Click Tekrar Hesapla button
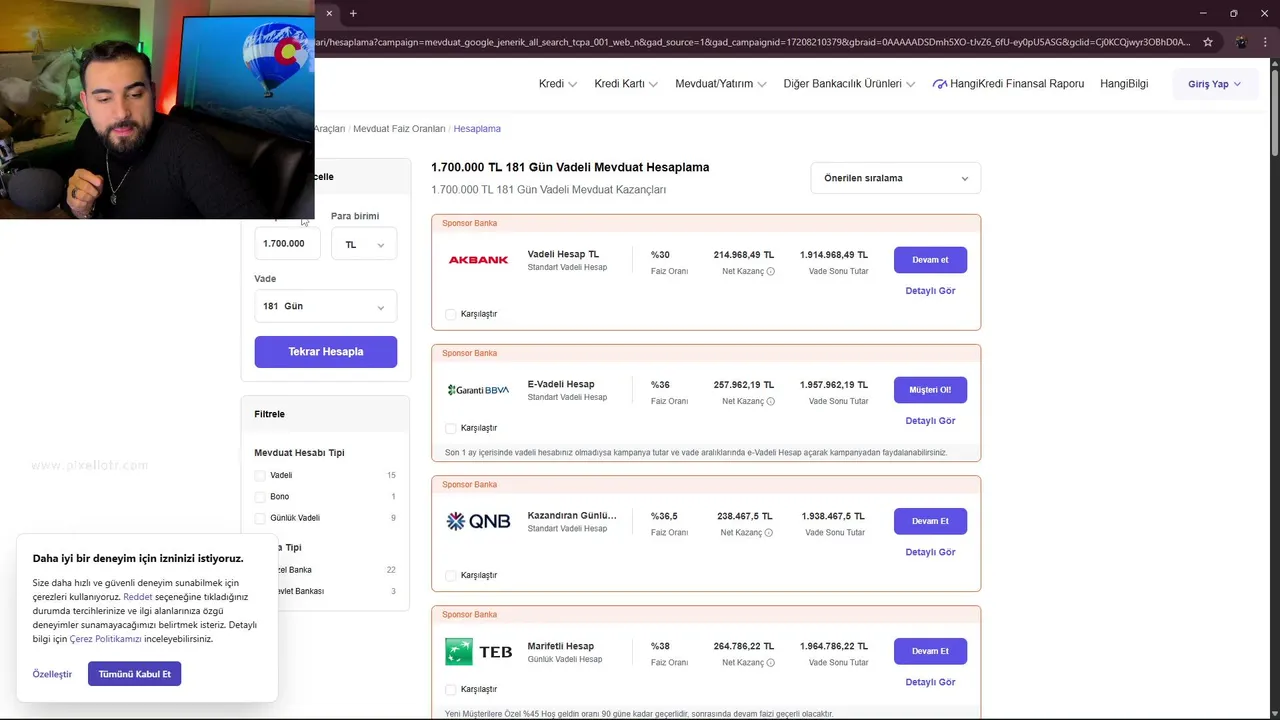This screenshot has height=720, width=1280. pyautogui.click(x=325, y=352)
